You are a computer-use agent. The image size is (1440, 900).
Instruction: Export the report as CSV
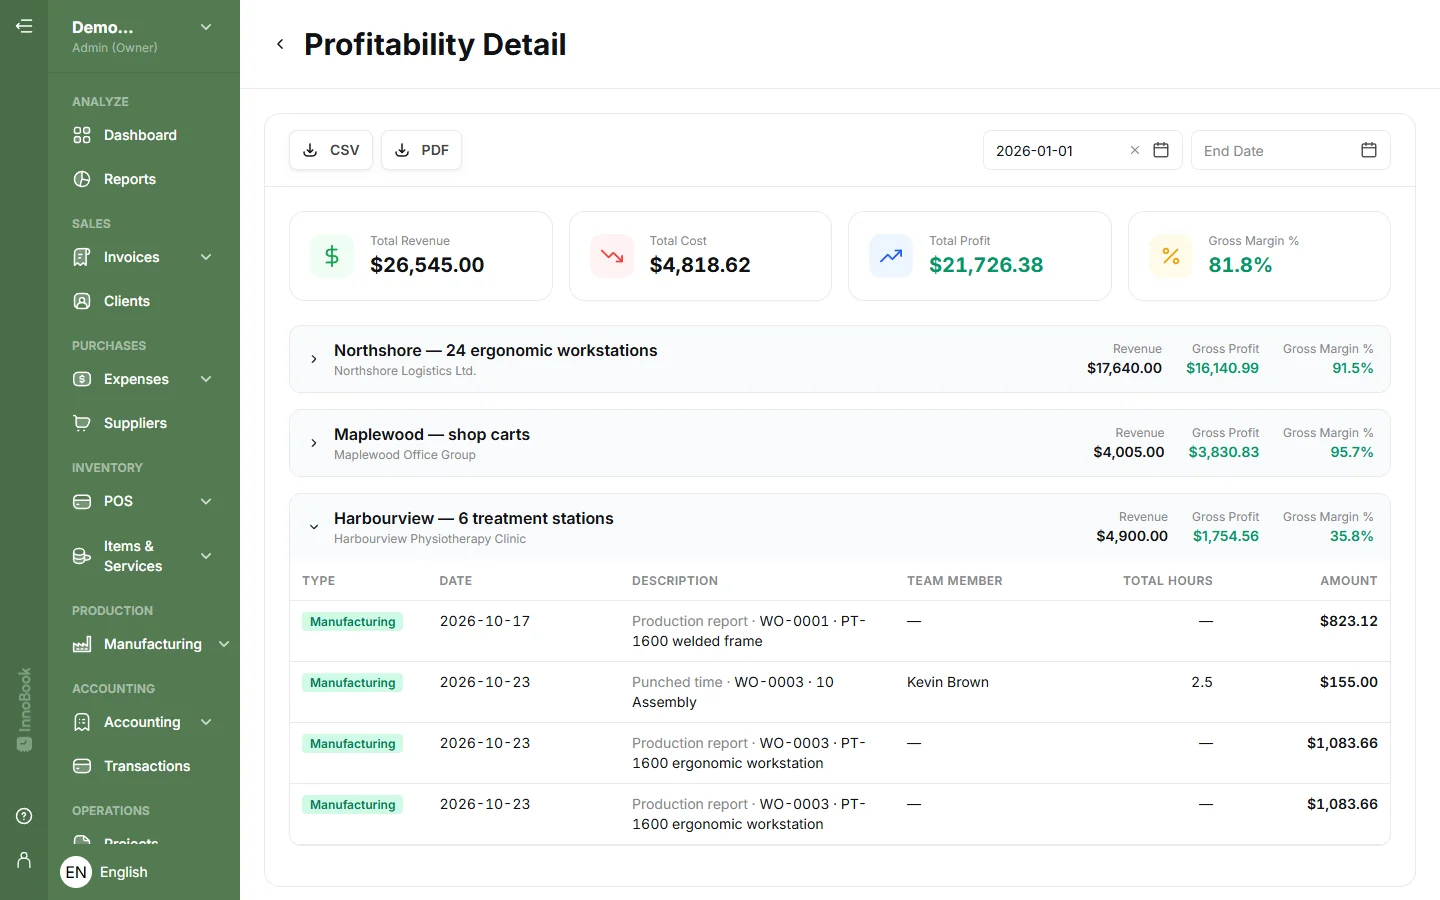tap(331, 150)
